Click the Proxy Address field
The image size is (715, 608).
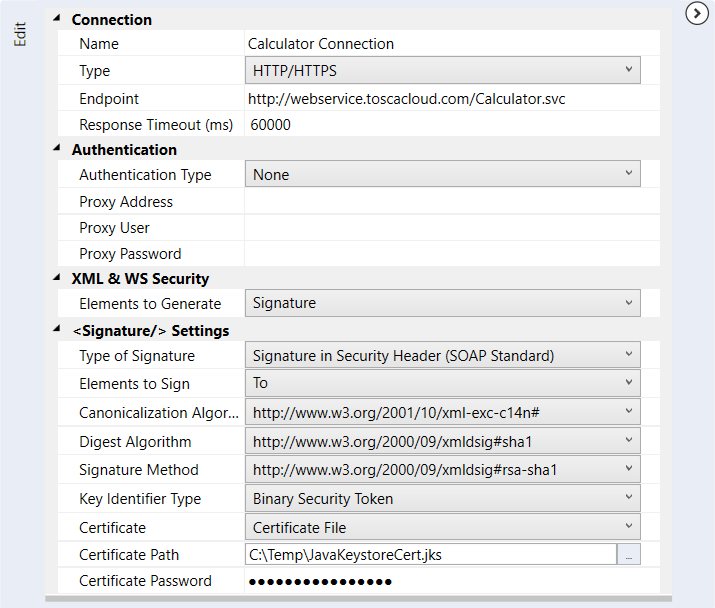pyautogui.click(x=450, y=201)
